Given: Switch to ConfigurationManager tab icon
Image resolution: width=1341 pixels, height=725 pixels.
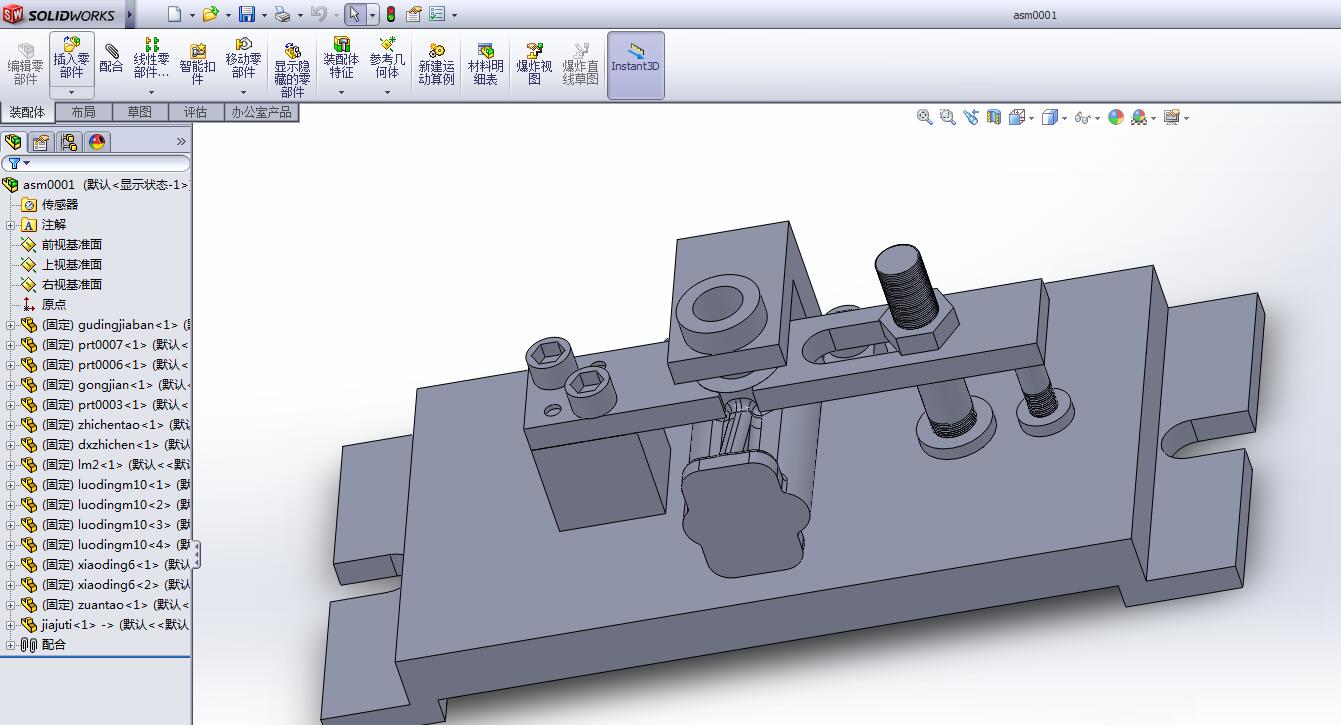Looking at the screenshot, I should click(x=69, y=142).
